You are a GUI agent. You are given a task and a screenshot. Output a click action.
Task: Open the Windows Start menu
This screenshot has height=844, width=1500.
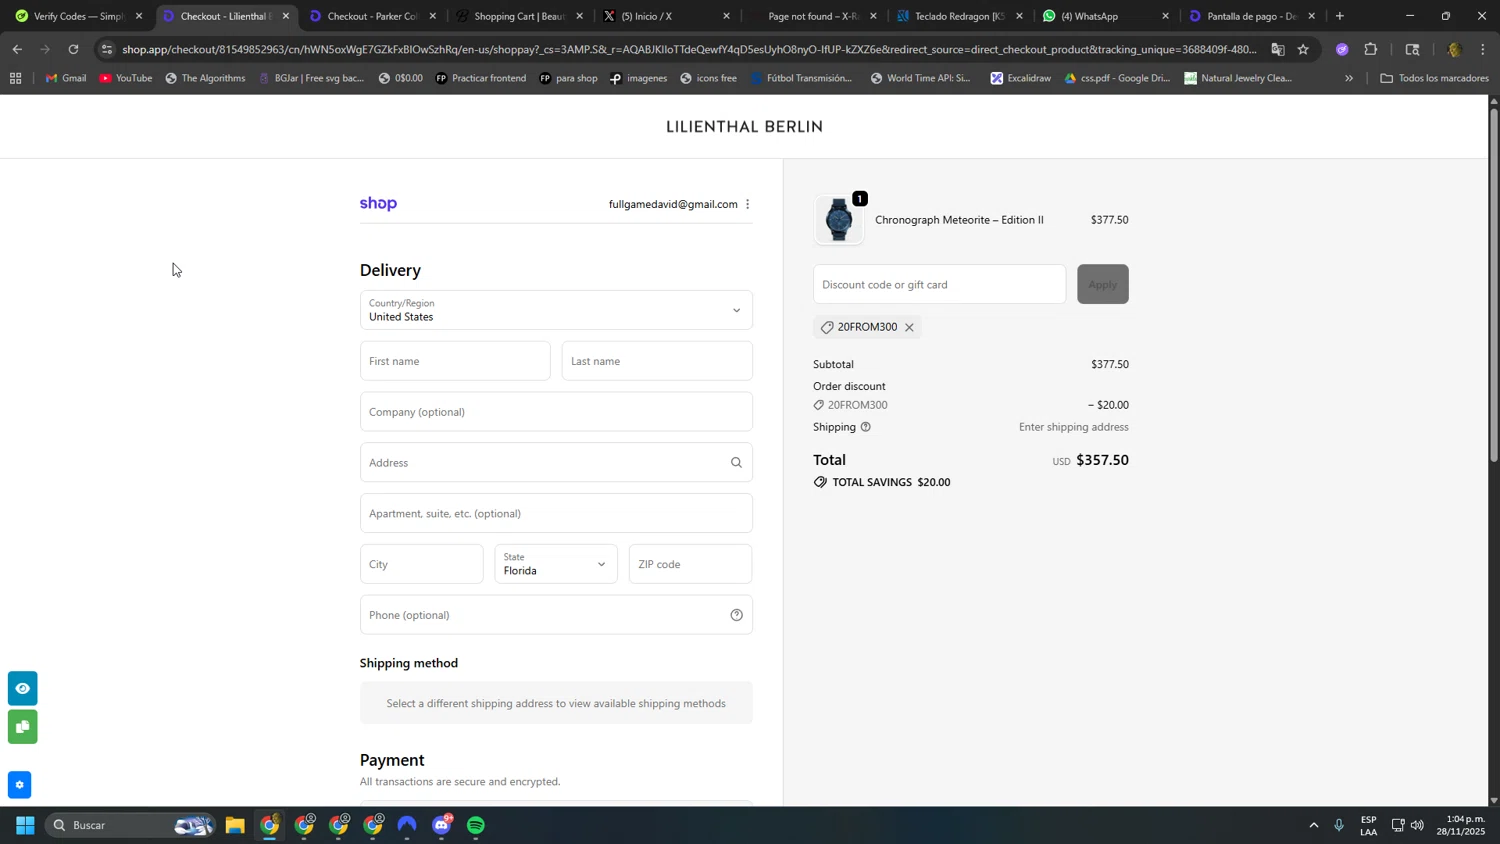tap(25, 825)
